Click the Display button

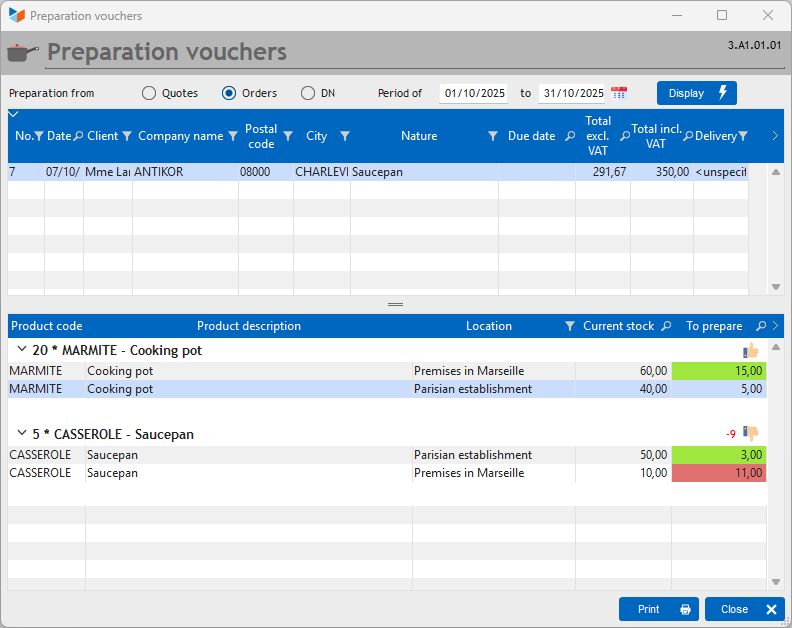point(697,93)
